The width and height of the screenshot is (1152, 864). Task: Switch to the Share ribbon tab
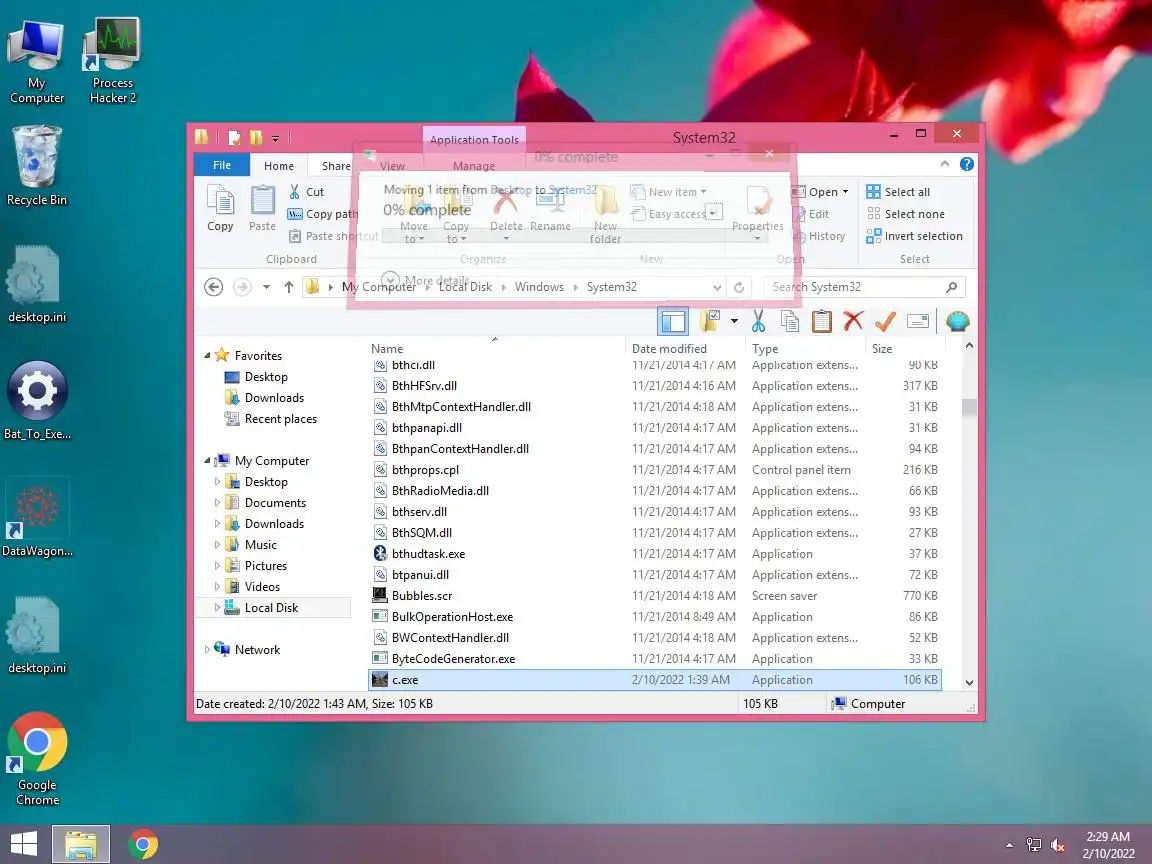click(336, 166)
